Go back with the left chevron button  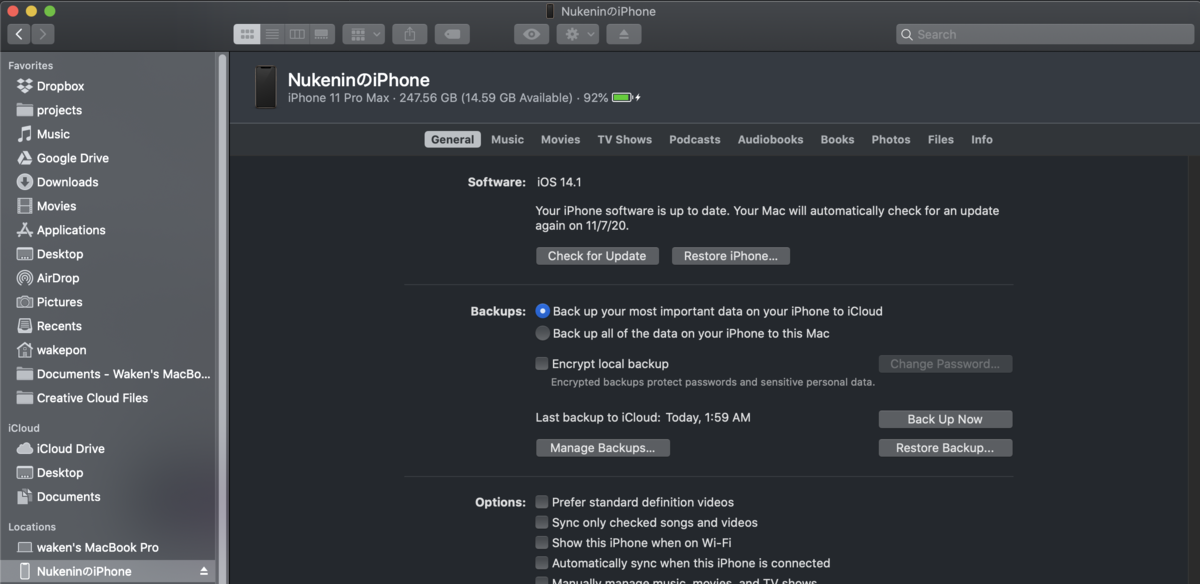[x=19, y=34]
